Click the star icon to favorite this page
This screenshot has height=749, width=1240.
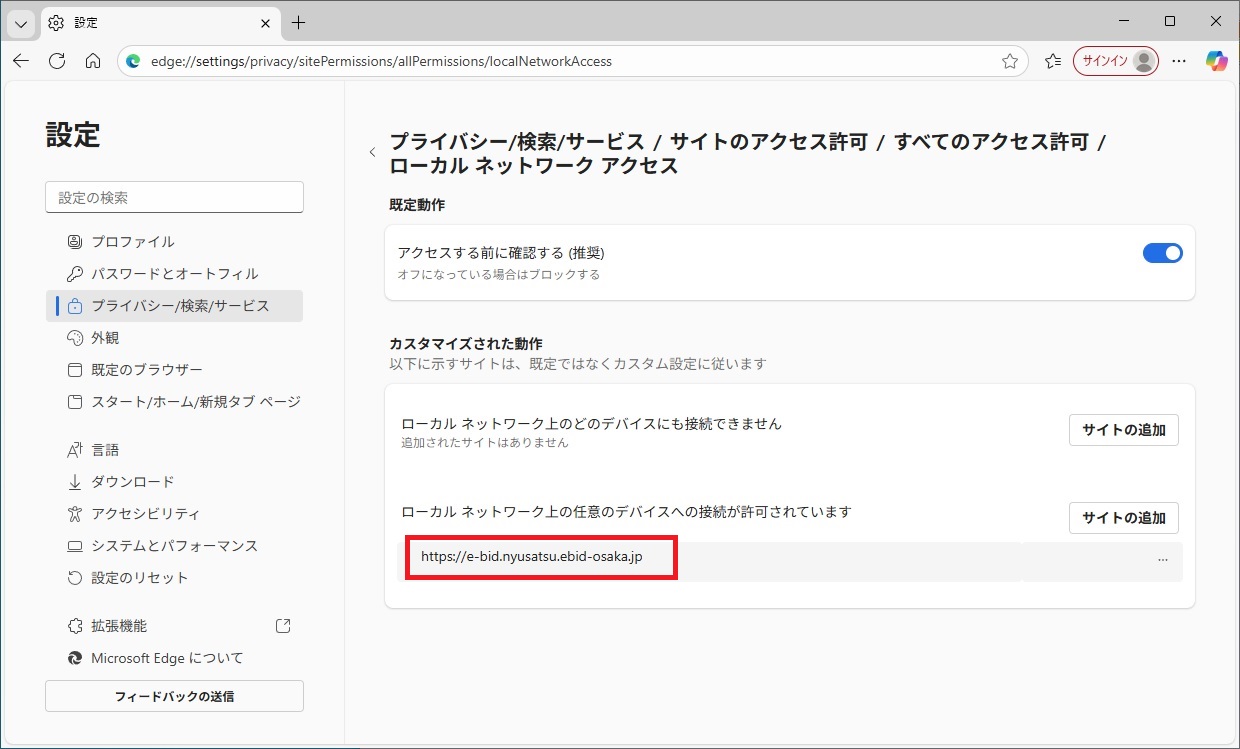point(1010,61)
